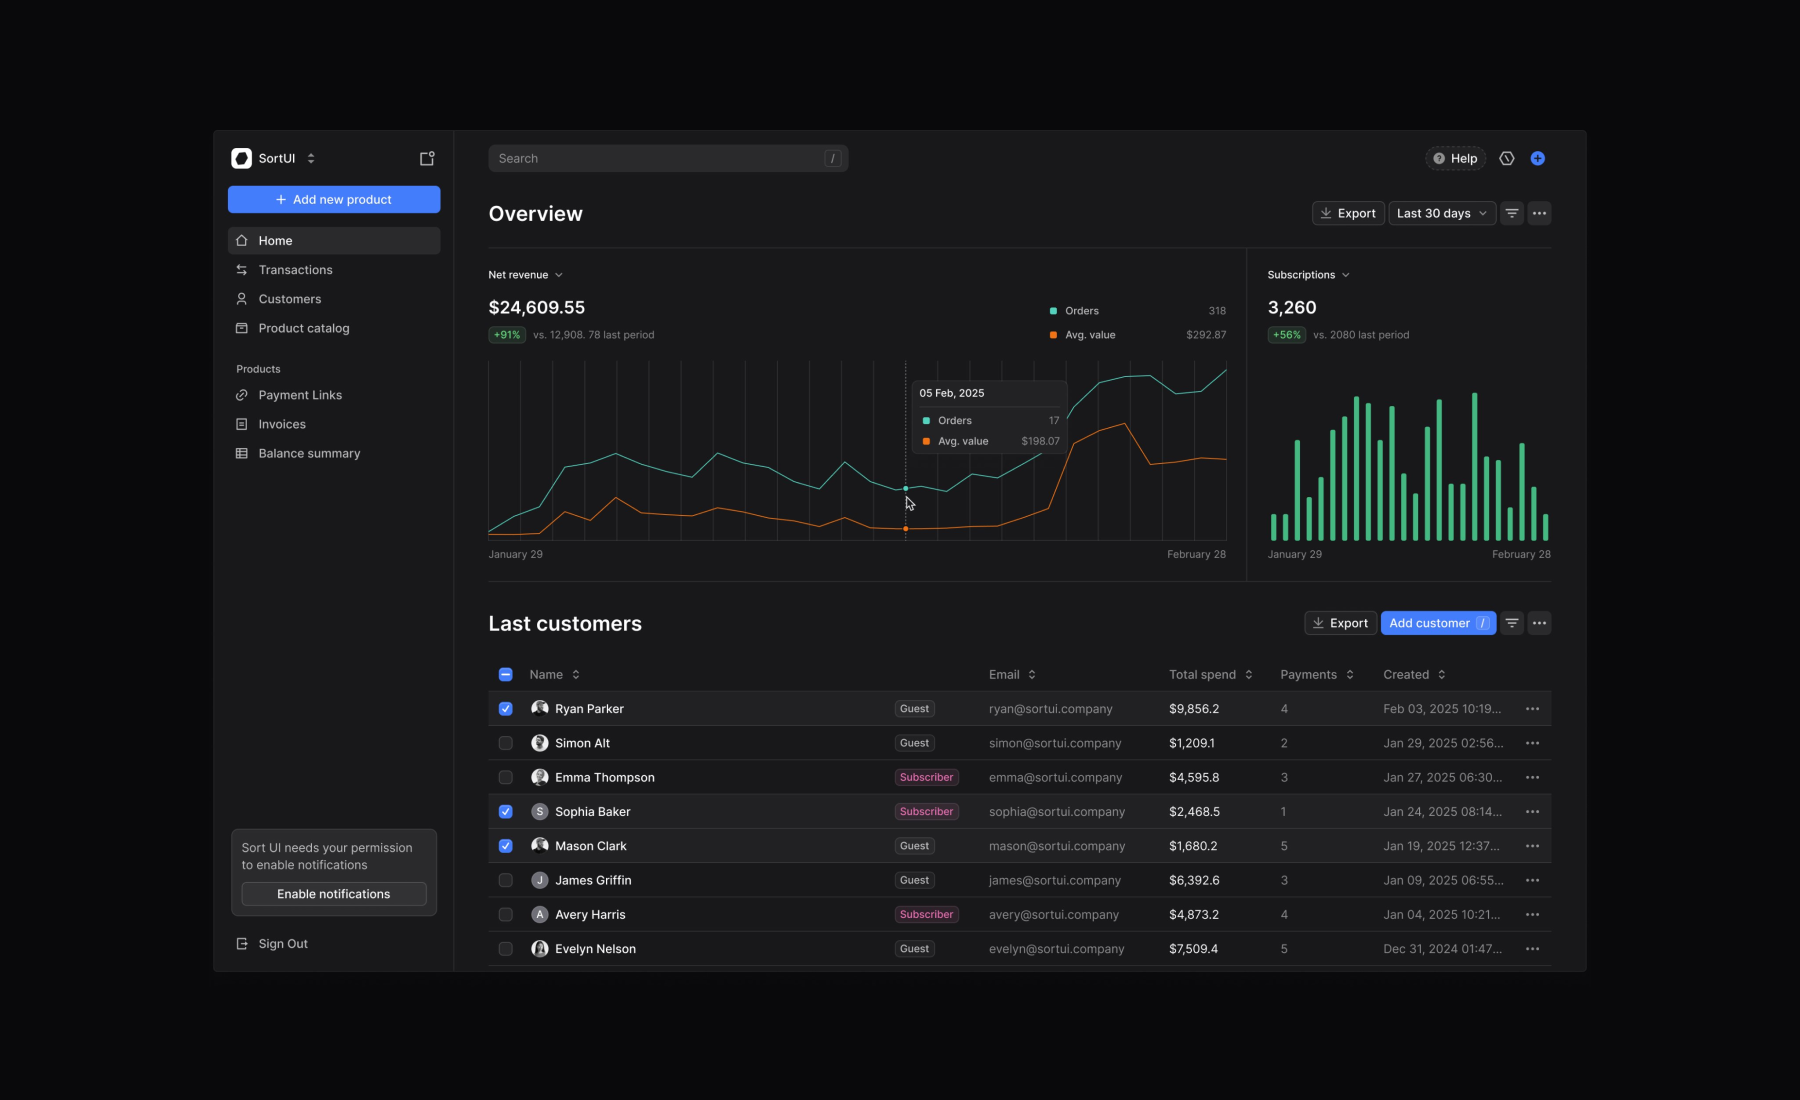Open the Last 30 days dropdown
The image size is (1800, 1100).
(x=1442, y=213)
